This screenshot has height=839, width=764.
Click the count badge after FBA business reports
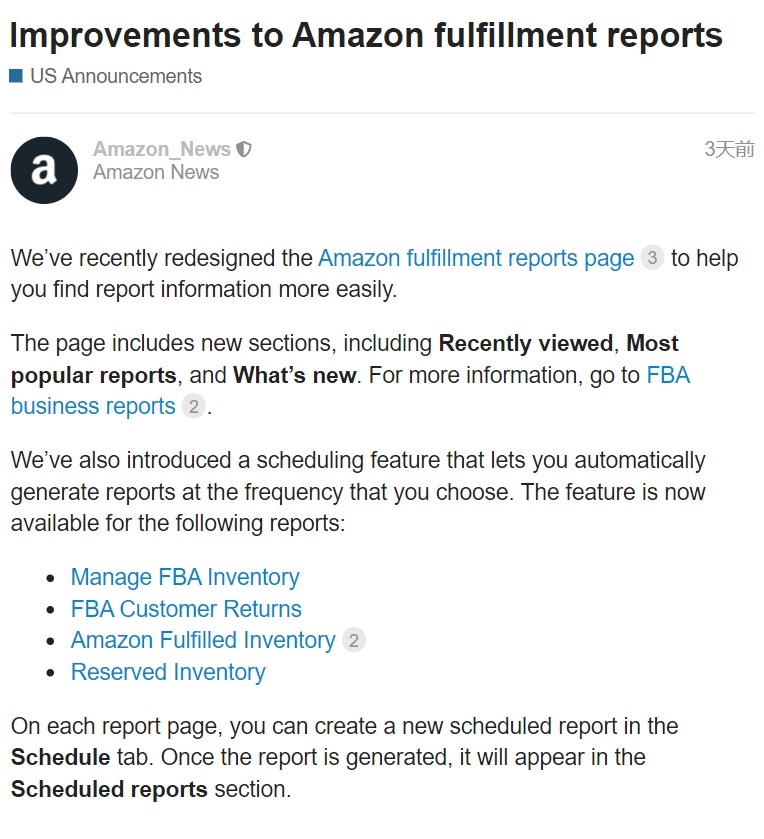point(193,407)
